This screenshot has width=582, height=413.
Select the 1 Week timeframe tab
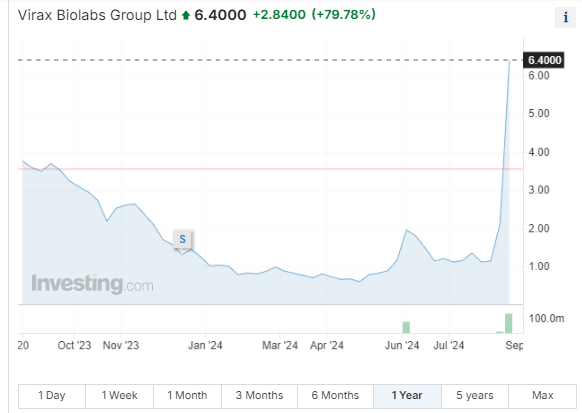click(120, 396)
